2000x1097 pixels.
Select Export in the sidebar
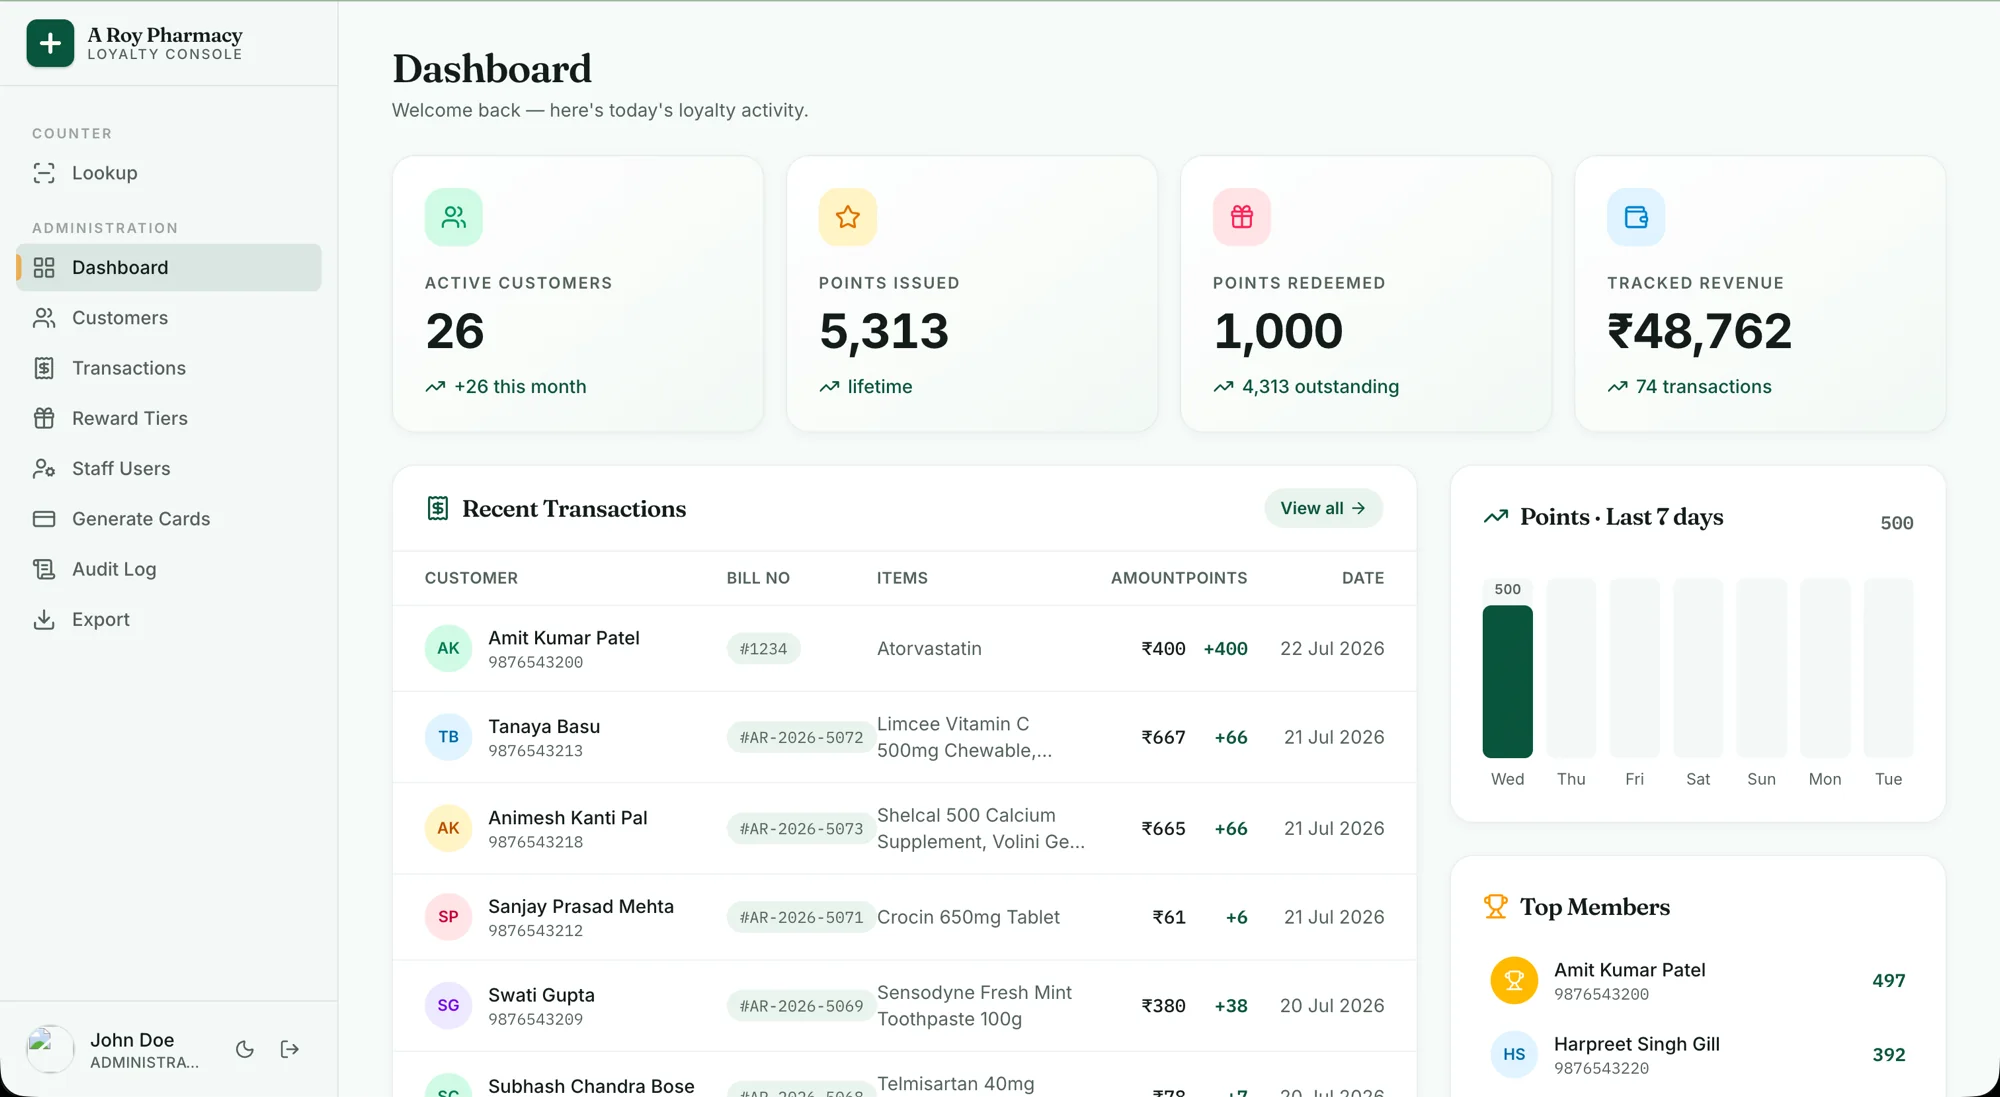pos(168,619)
